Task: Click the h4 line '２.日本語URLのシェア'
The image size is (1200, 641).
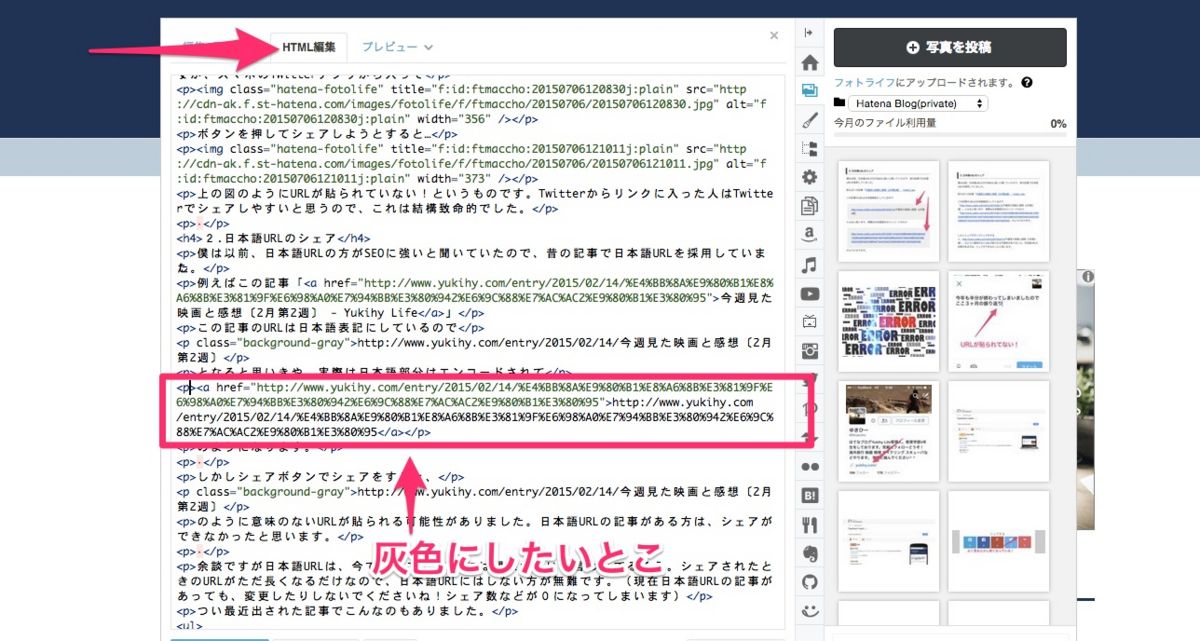Action: coord(273,239)
